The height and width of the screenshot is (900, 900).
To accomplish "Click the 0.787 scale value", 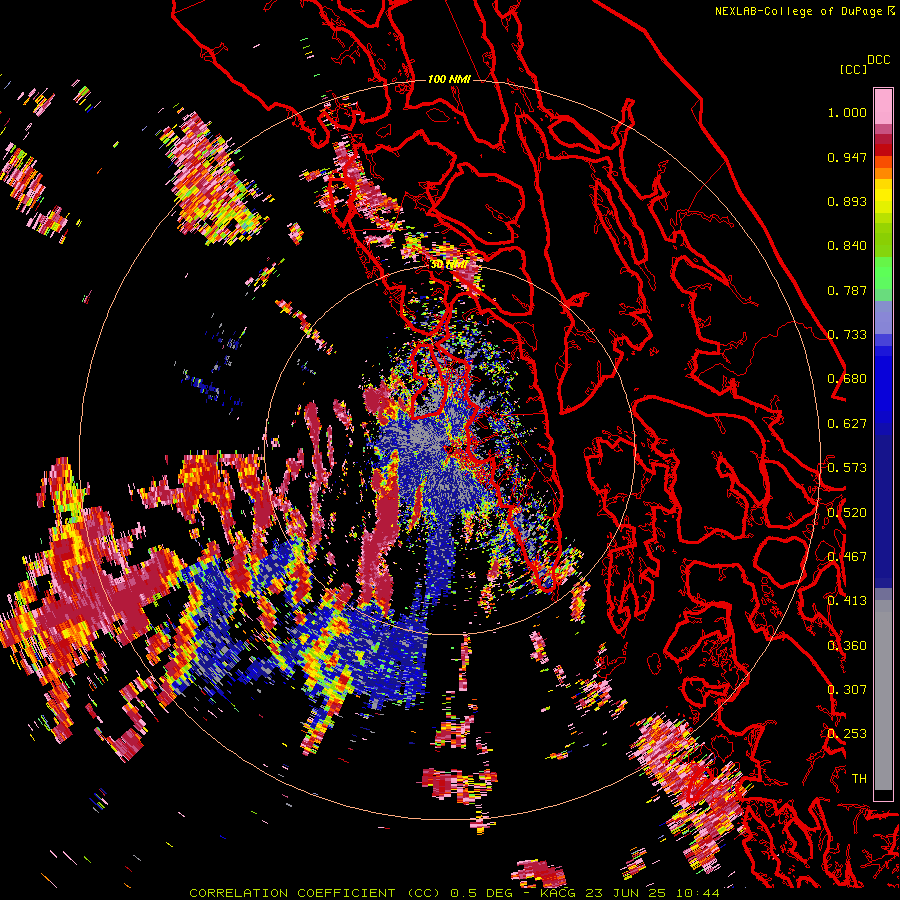I will 847,290.
